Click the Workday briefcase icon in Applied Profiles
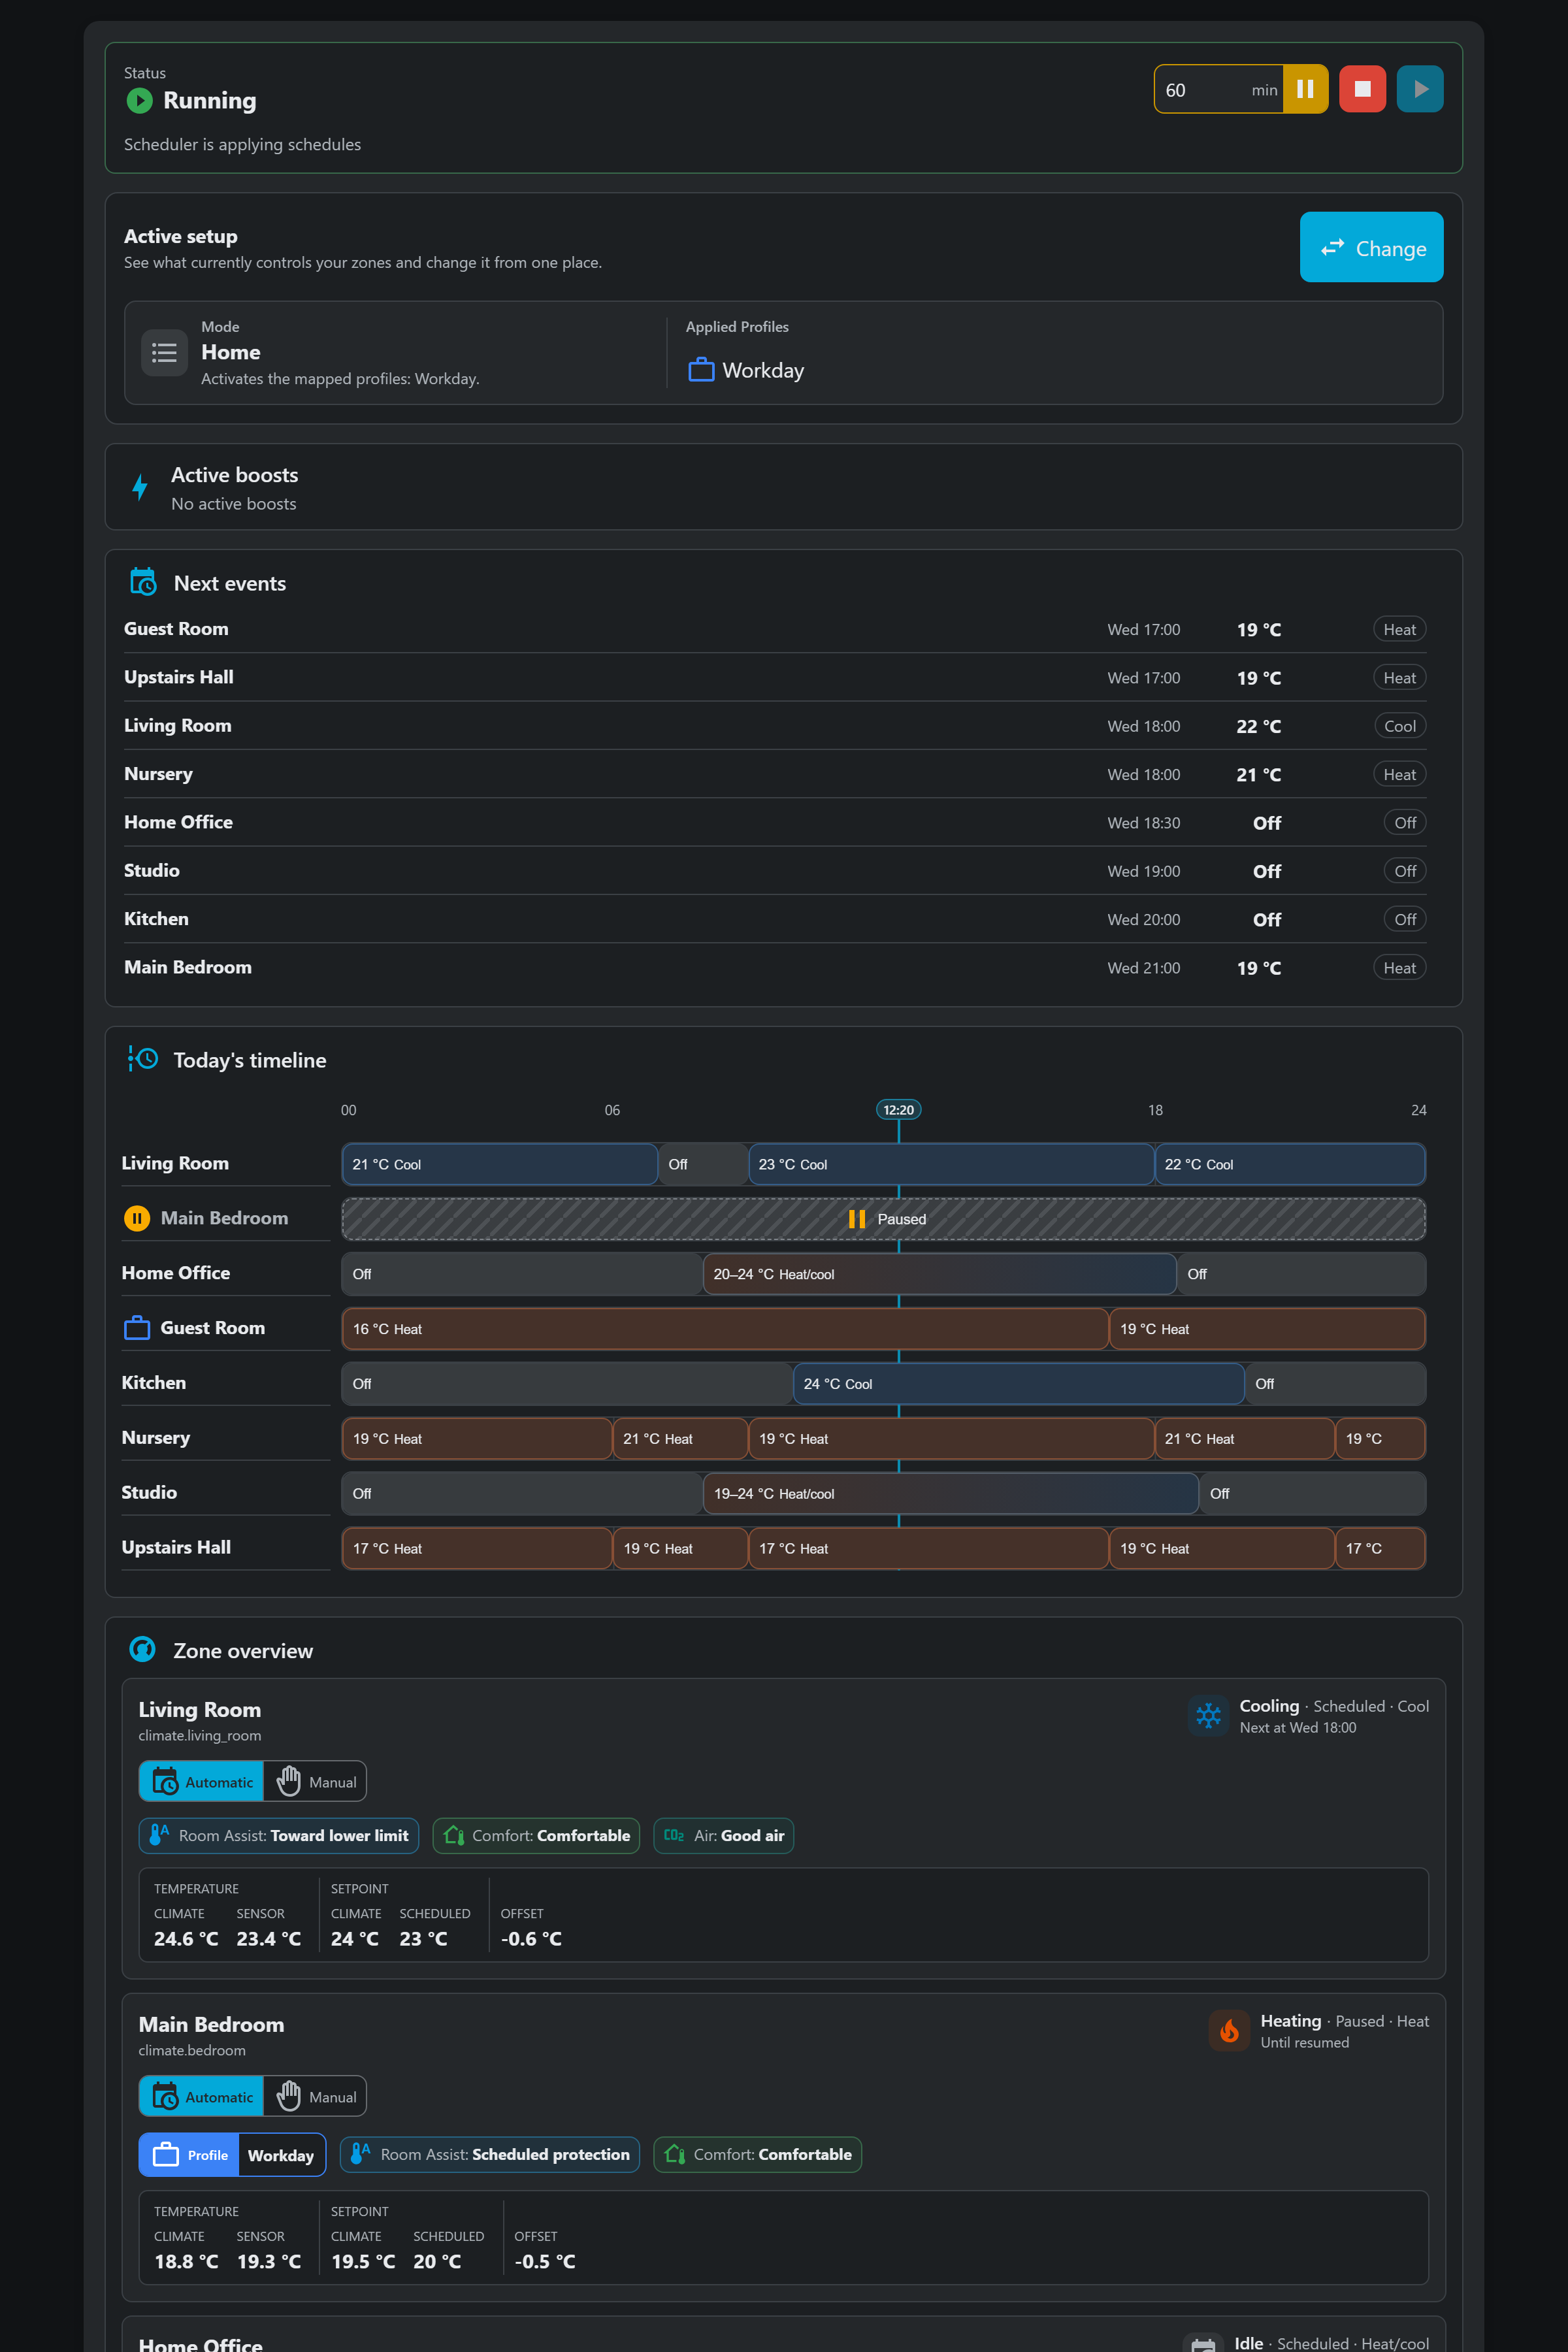The width and height of the screenshot is (1568, 2352). [x=701, y=370]
